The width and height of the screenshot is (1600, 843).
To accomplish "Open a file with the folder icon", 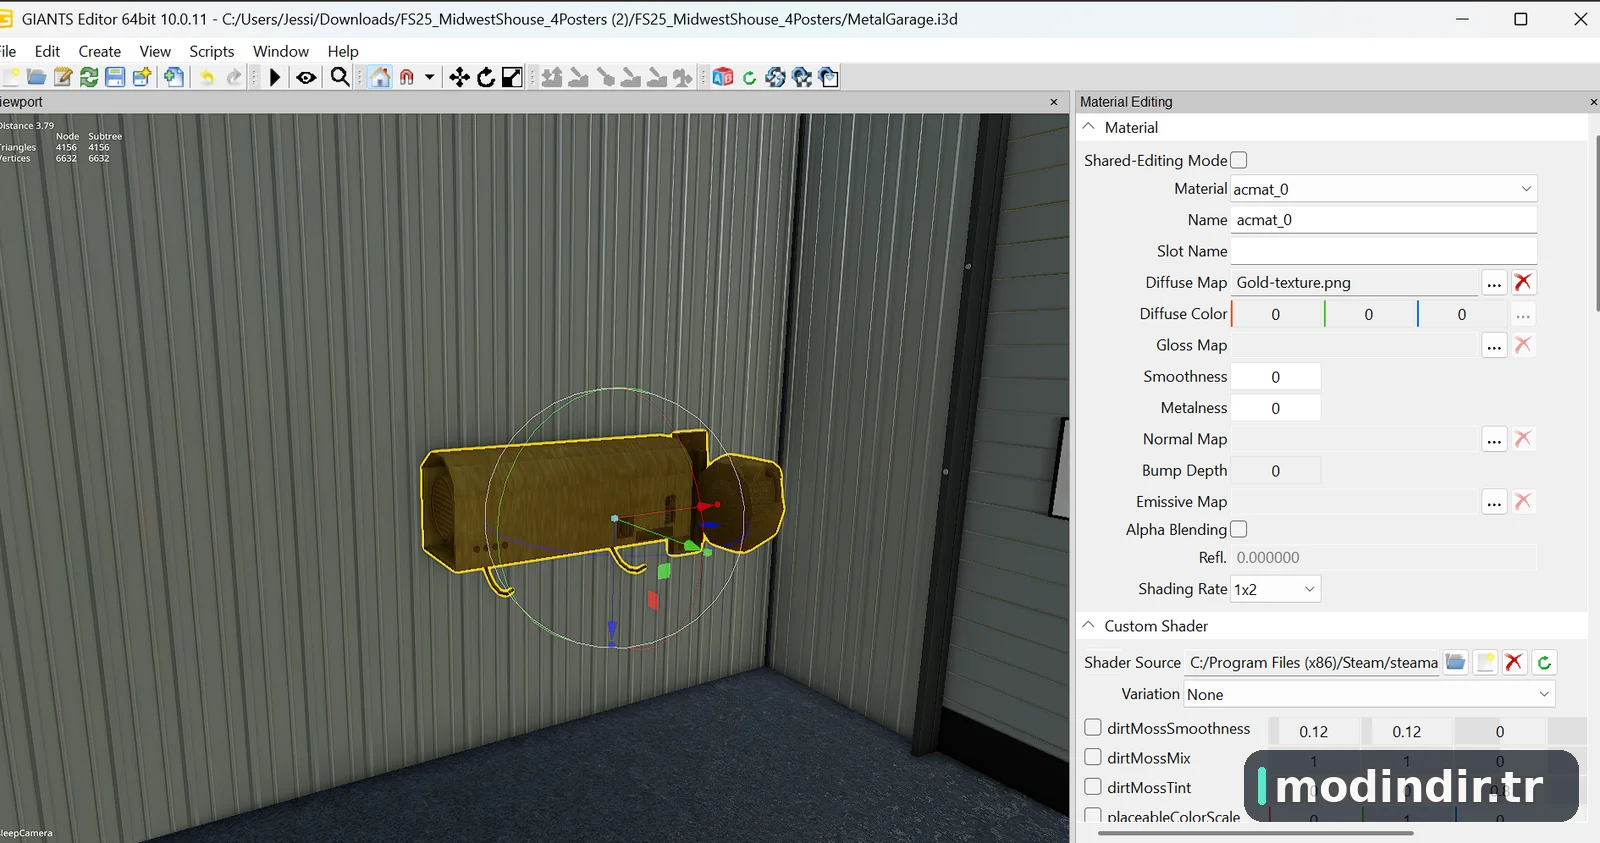I will tap(37, 77).
